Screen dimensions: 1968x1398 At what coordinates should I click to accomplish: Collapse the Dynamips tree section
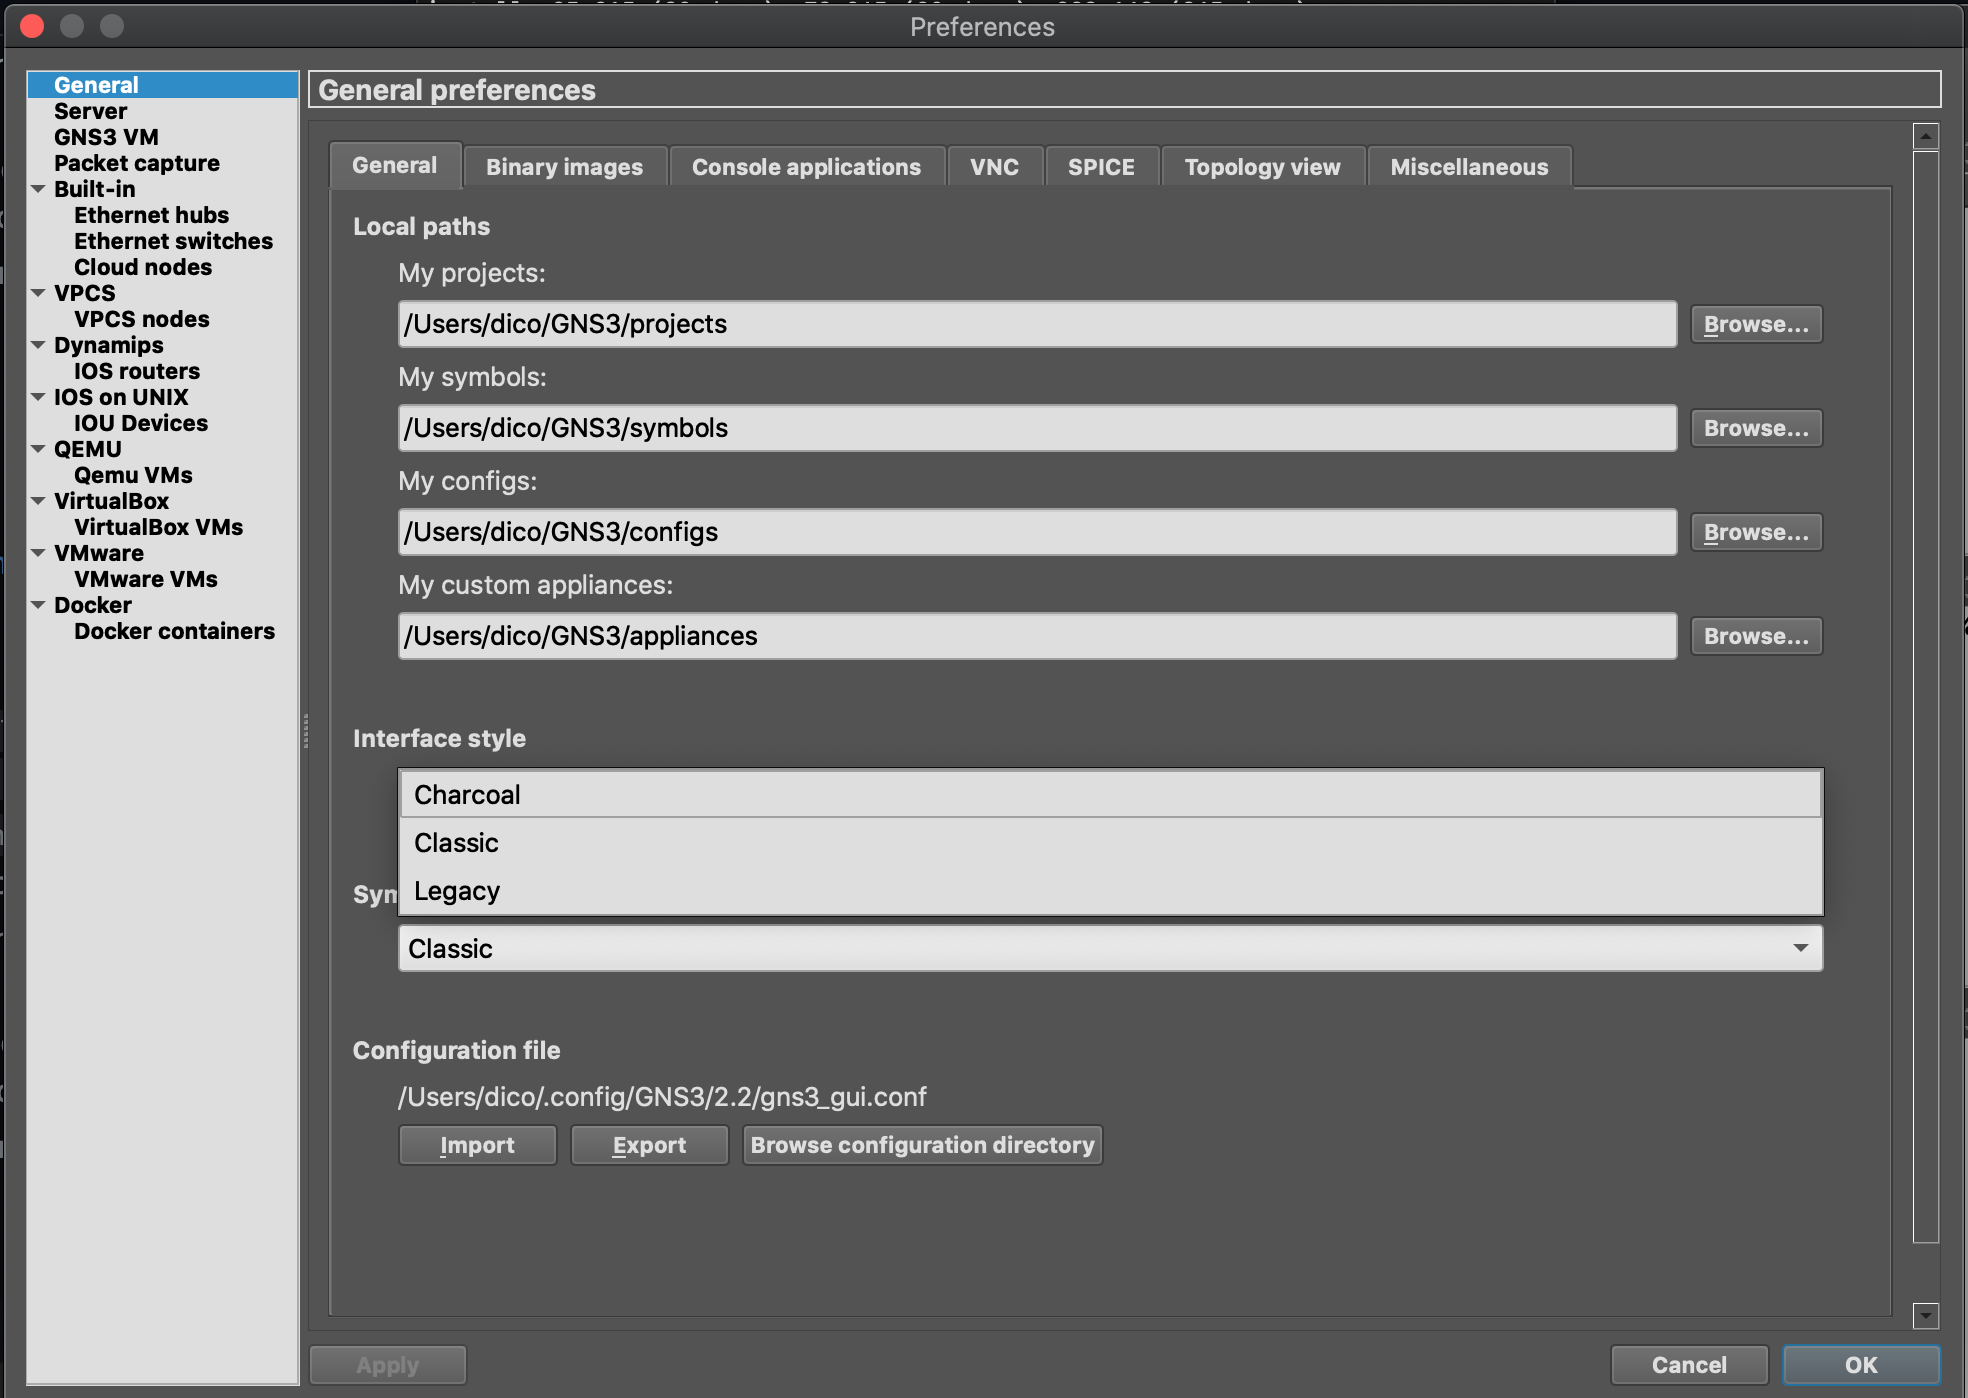click(x=39, y=345)
